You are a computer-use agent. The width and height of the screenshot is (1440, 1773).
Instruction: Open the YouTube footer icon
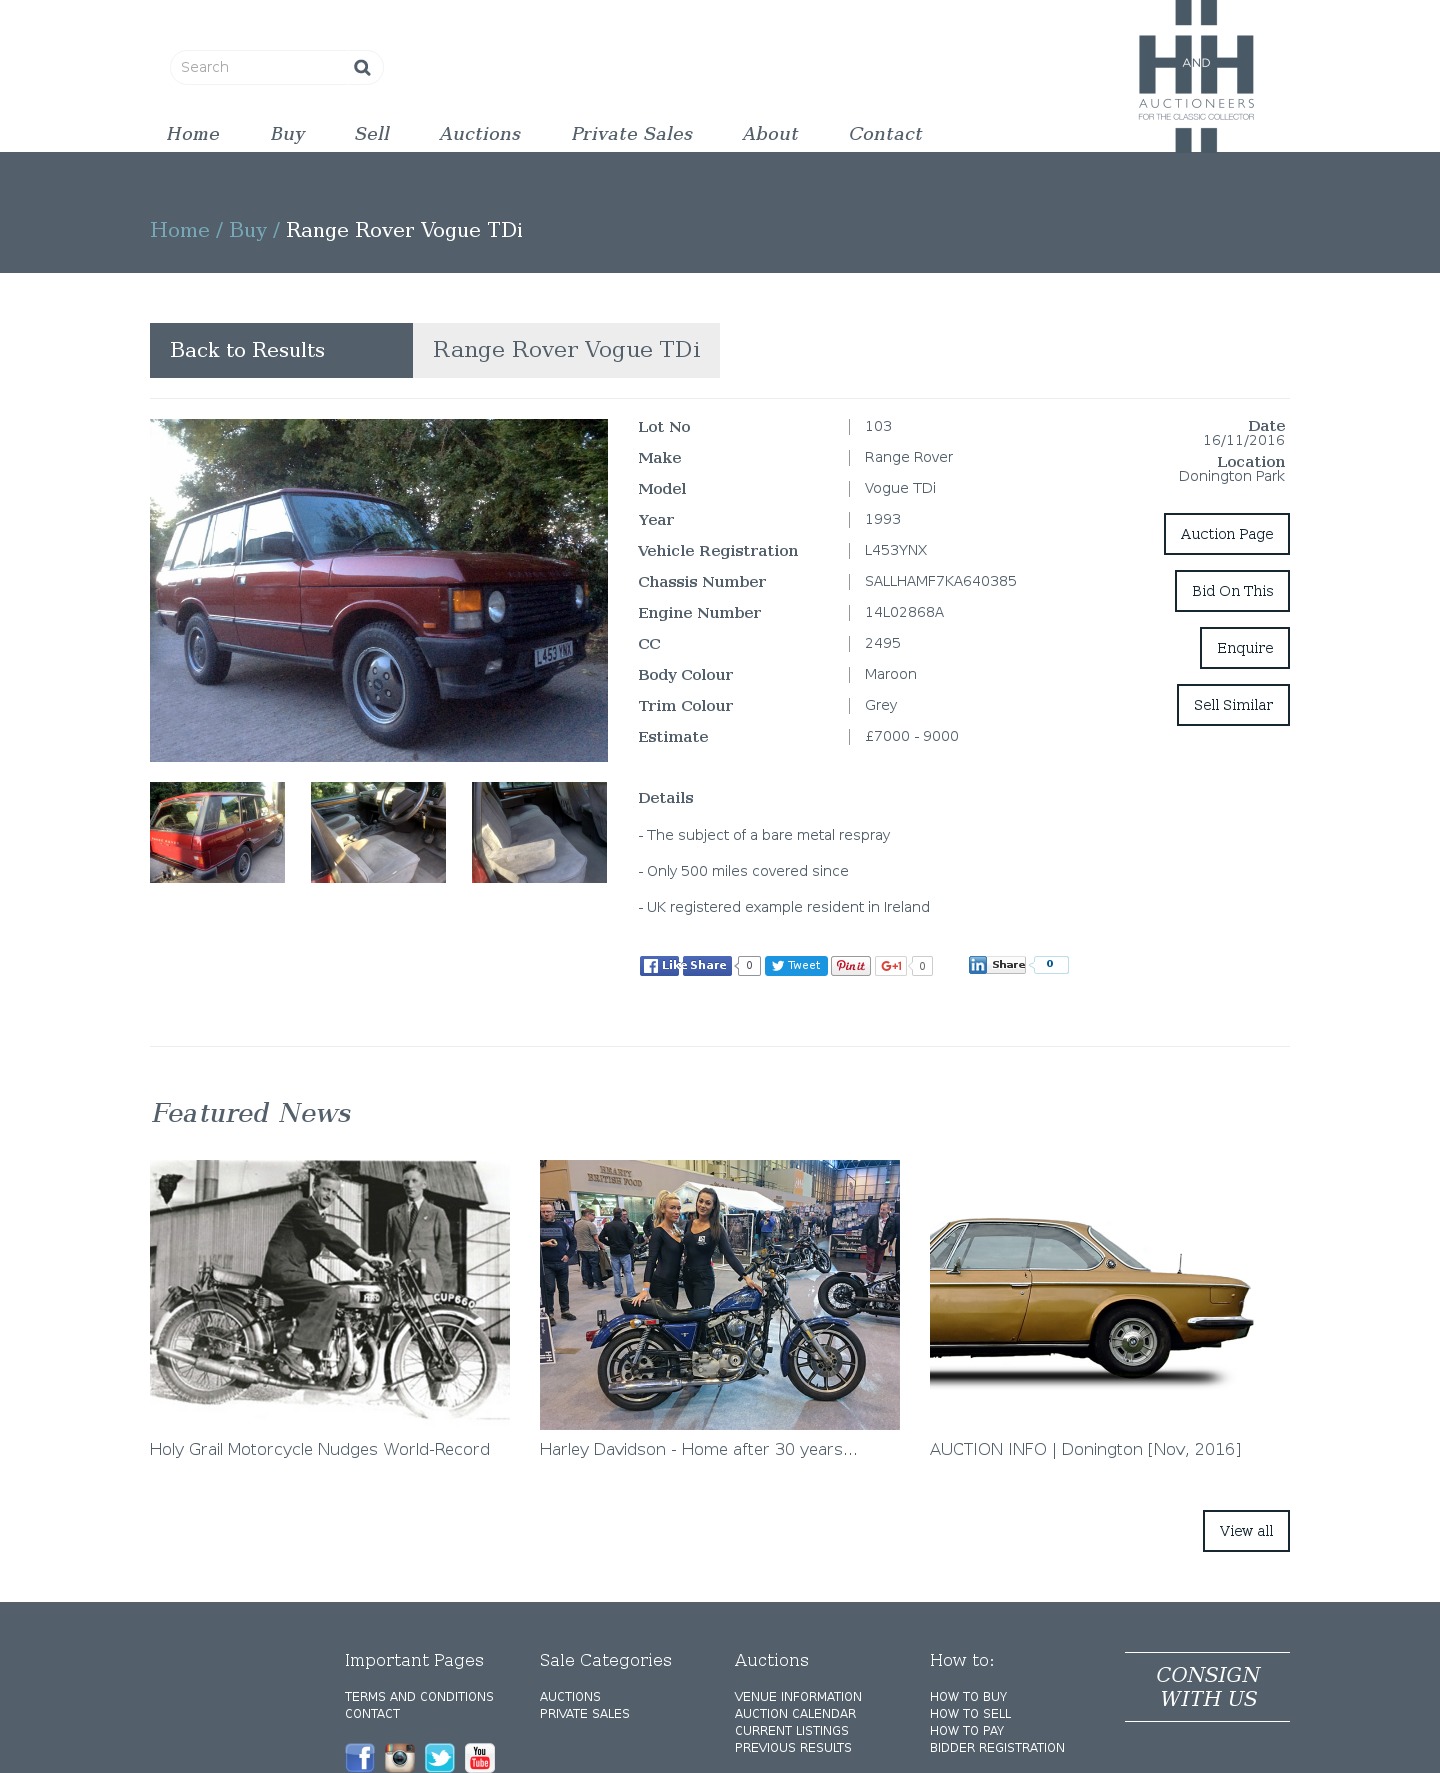click(480, 1757)
